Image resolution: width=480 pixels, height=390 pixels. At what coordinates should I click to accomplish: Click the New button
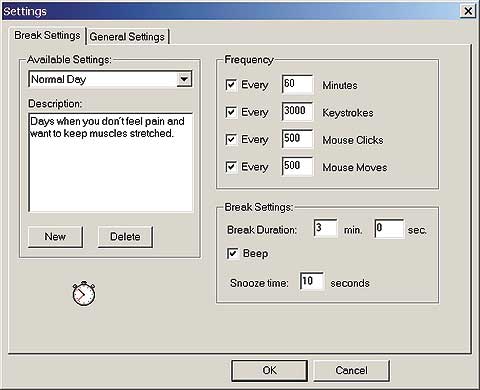pyautogui.click(x=55, y=237)
